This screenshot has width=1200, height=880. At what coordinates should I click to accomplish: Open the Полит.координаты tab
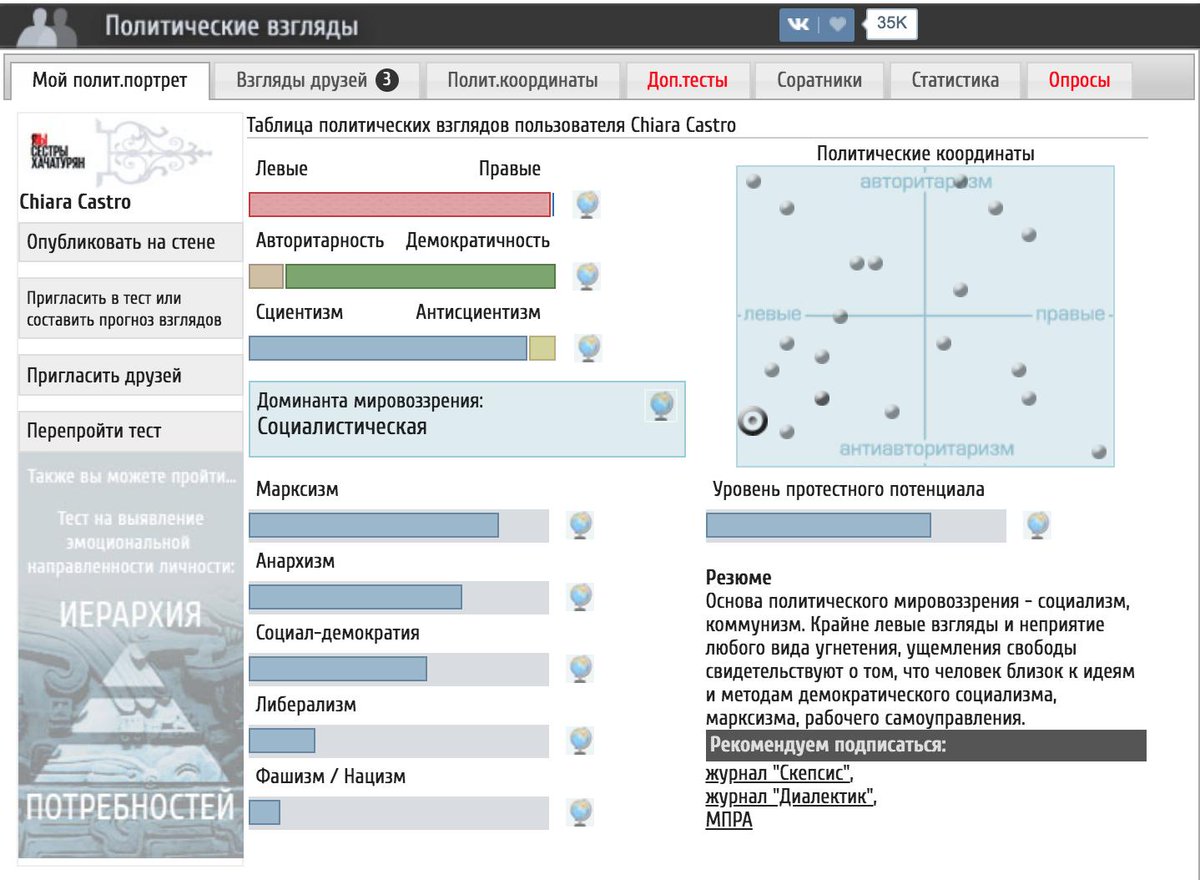pyautogui.click(x=522, y=81)
